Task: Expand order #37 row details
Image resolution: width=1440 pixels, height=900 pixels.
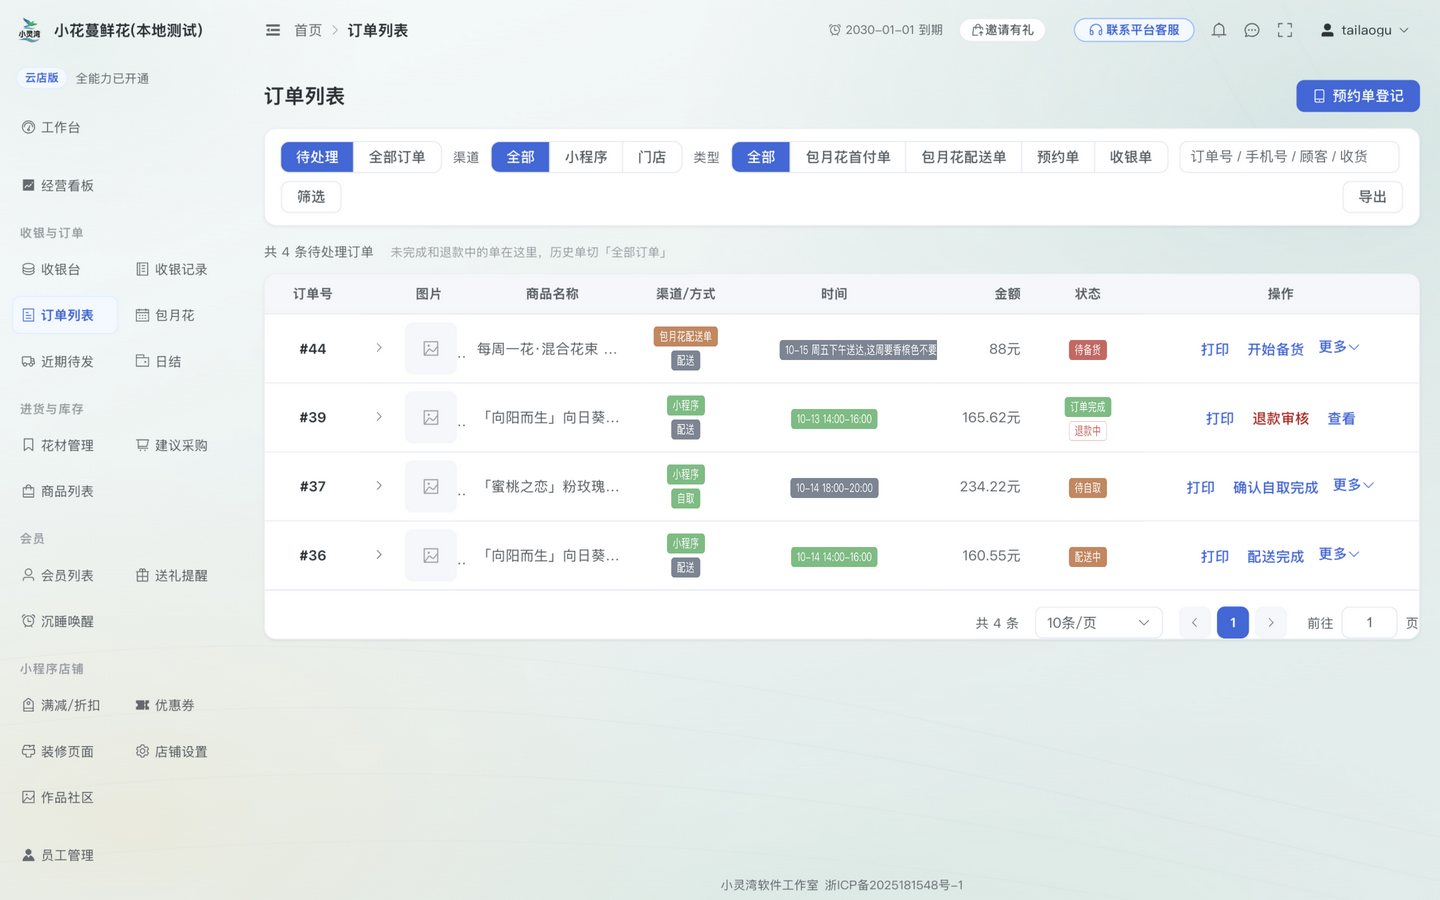Action: point(379,486)
